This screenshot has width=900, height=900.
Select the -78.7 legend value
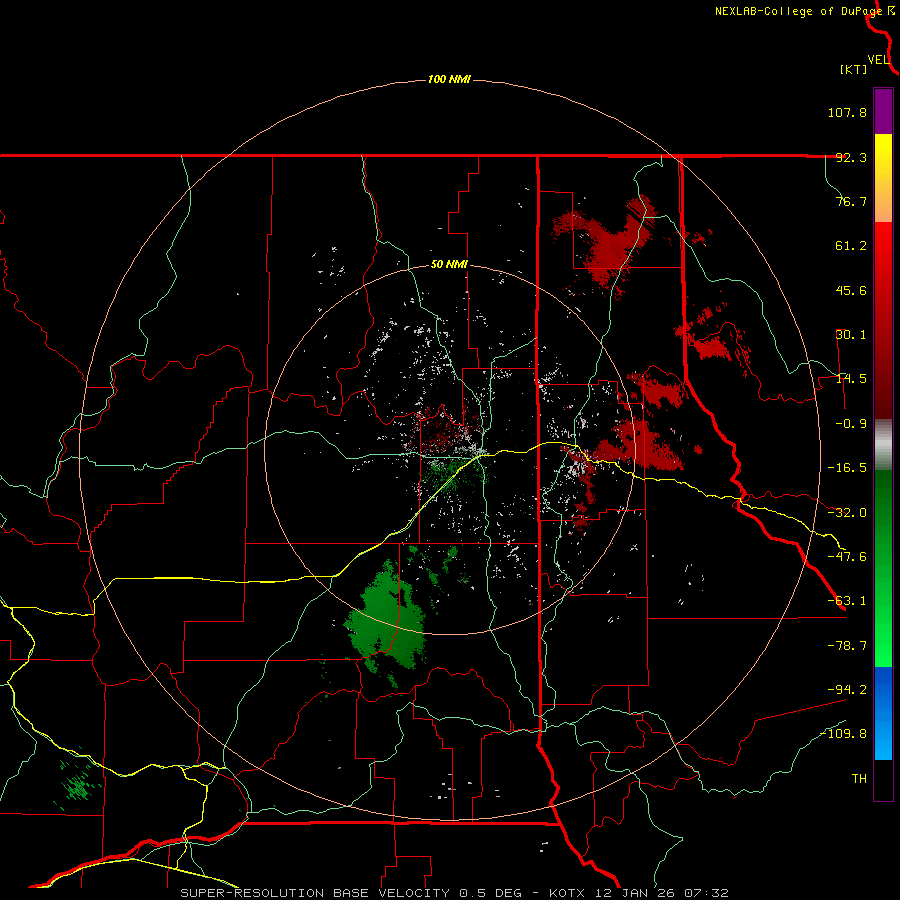coord(847,646)
